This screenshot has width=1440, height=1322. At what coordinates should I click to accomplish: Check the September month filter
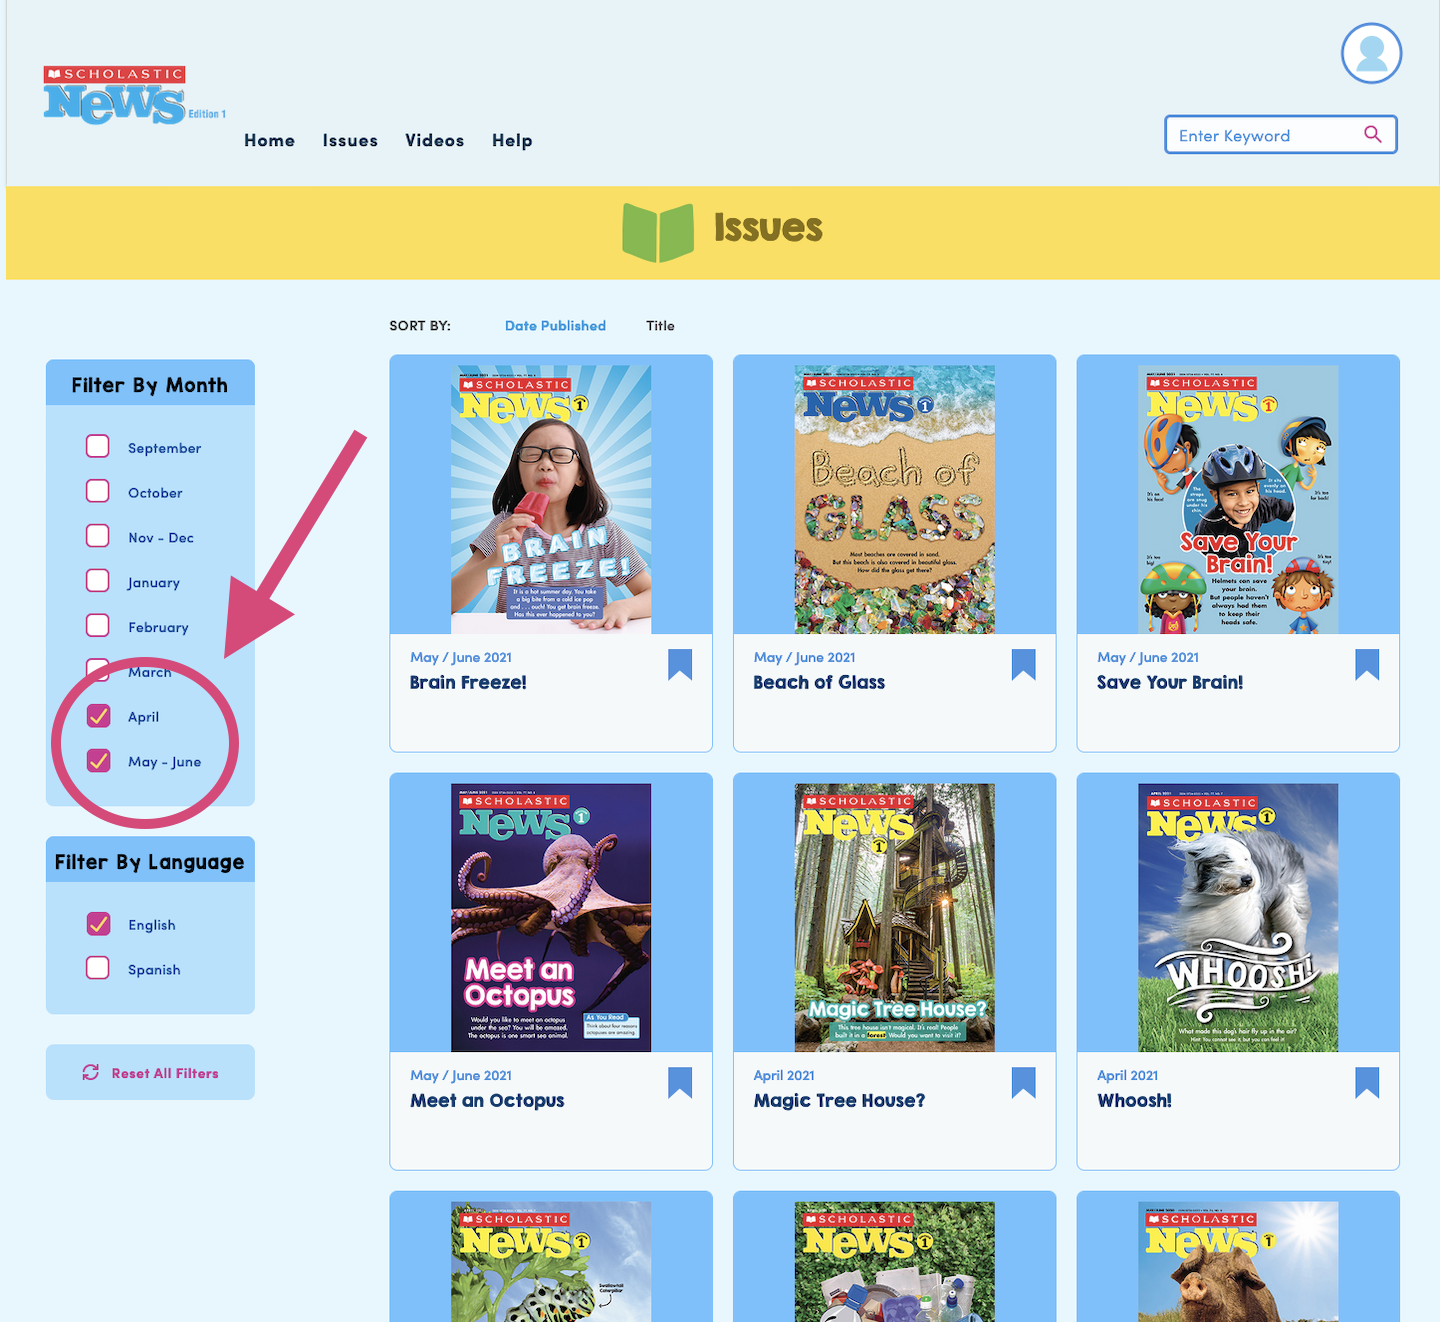coord(98,446)
